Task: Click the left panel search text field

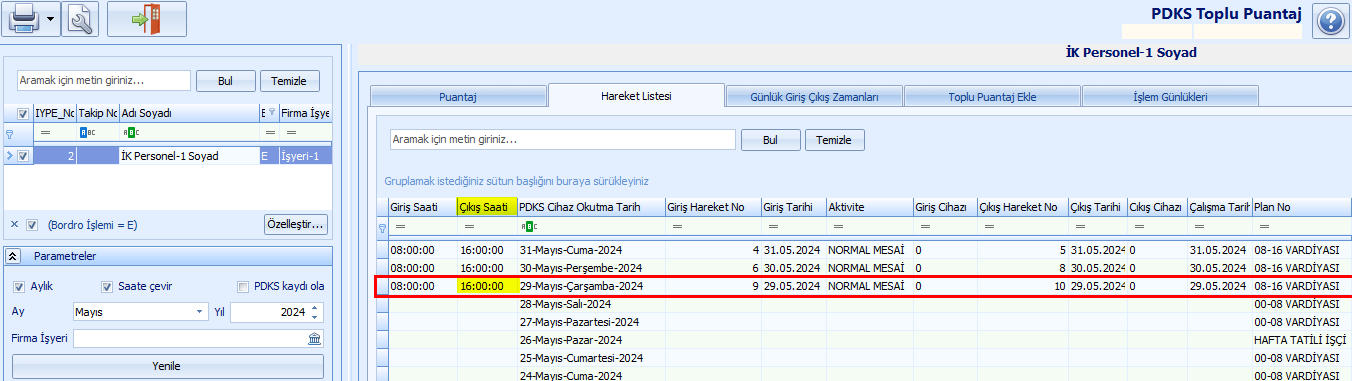Action: click(103, 81)
